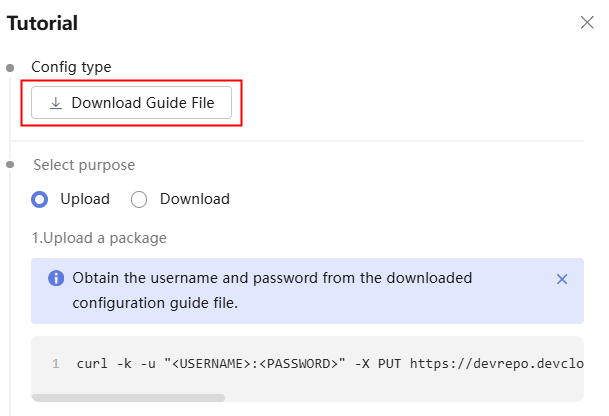Click the <USERNAME>:<PASSWORD> placeholder in the command
The height and width of the screenshot is (416, 609).
254,364
